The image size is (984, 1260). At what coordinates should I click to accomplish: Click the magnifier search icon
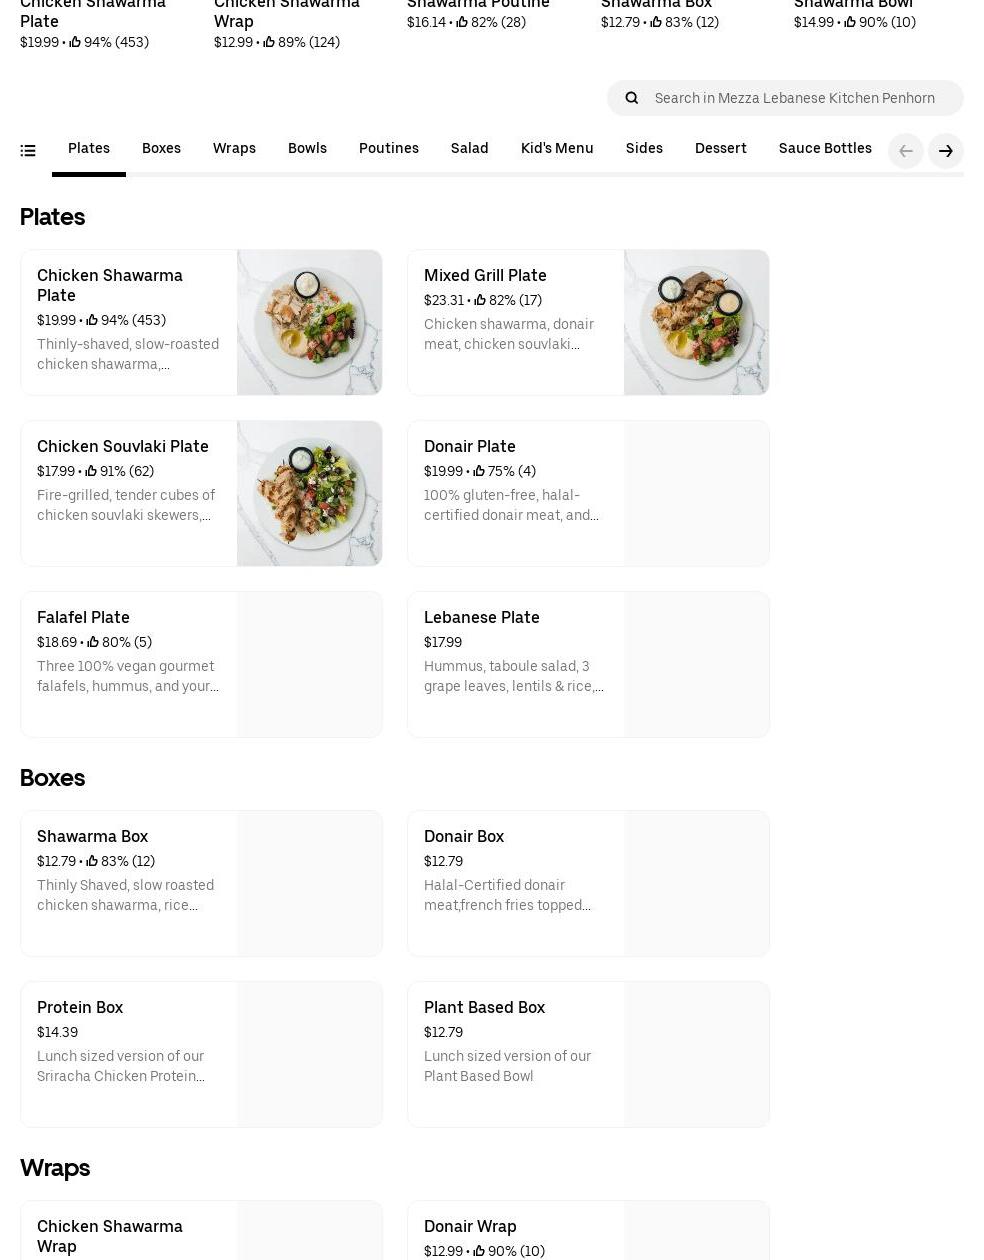(x=632, y=98)
